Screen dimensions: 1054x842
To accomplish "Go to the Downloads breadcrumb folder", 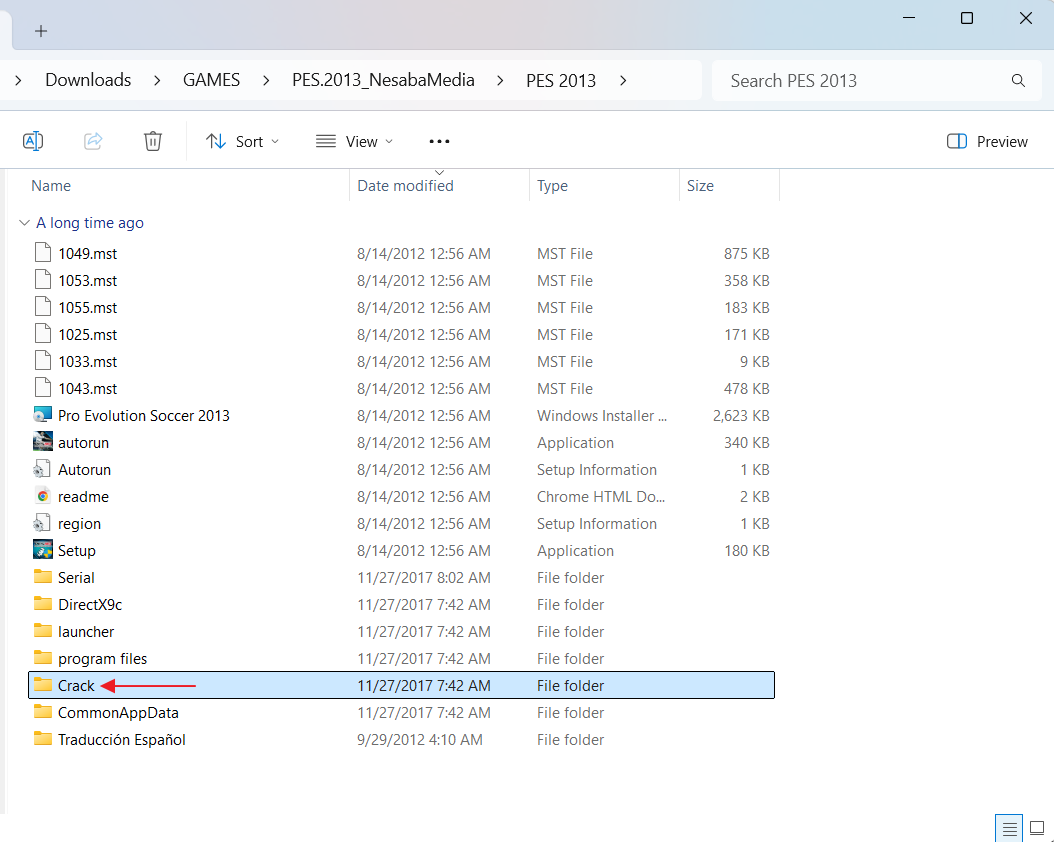I will [x=88, y=80].
